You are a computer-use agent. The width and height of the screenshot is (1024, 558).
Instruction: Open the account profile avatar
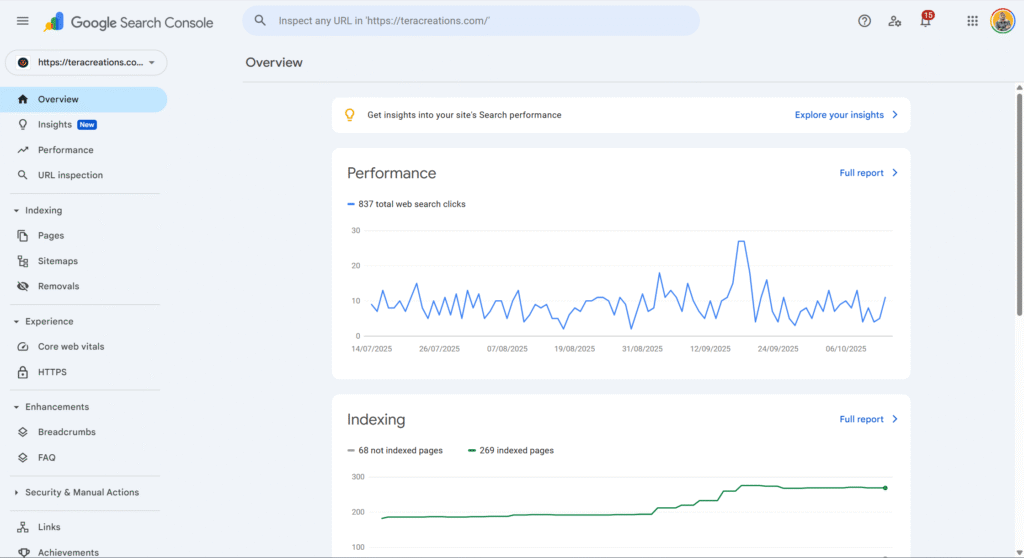(1002, 21)
